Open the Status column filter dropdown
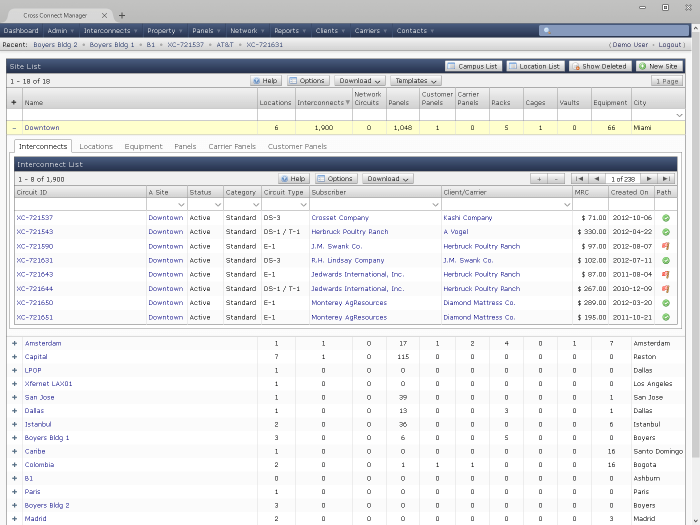 point(216,204)
